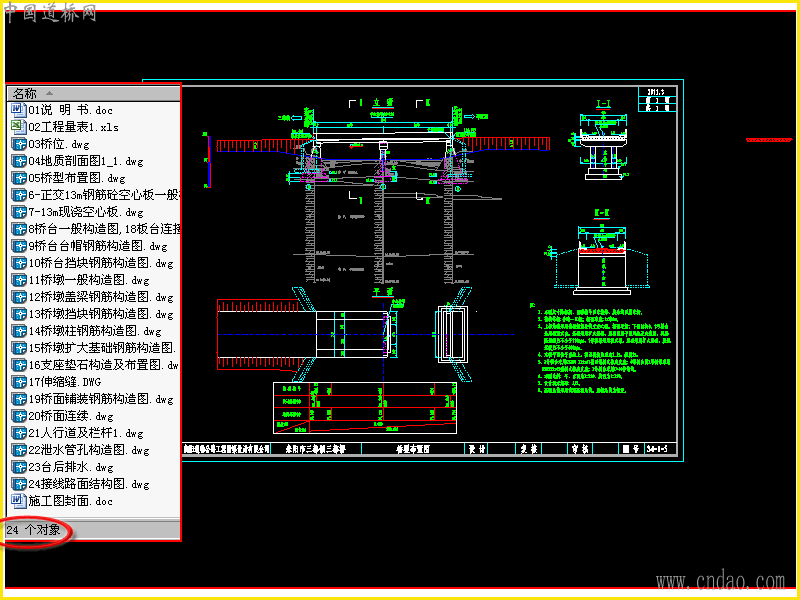Click the www.cndao.com watermark link

pyautogui.click(x=720, y=581)
